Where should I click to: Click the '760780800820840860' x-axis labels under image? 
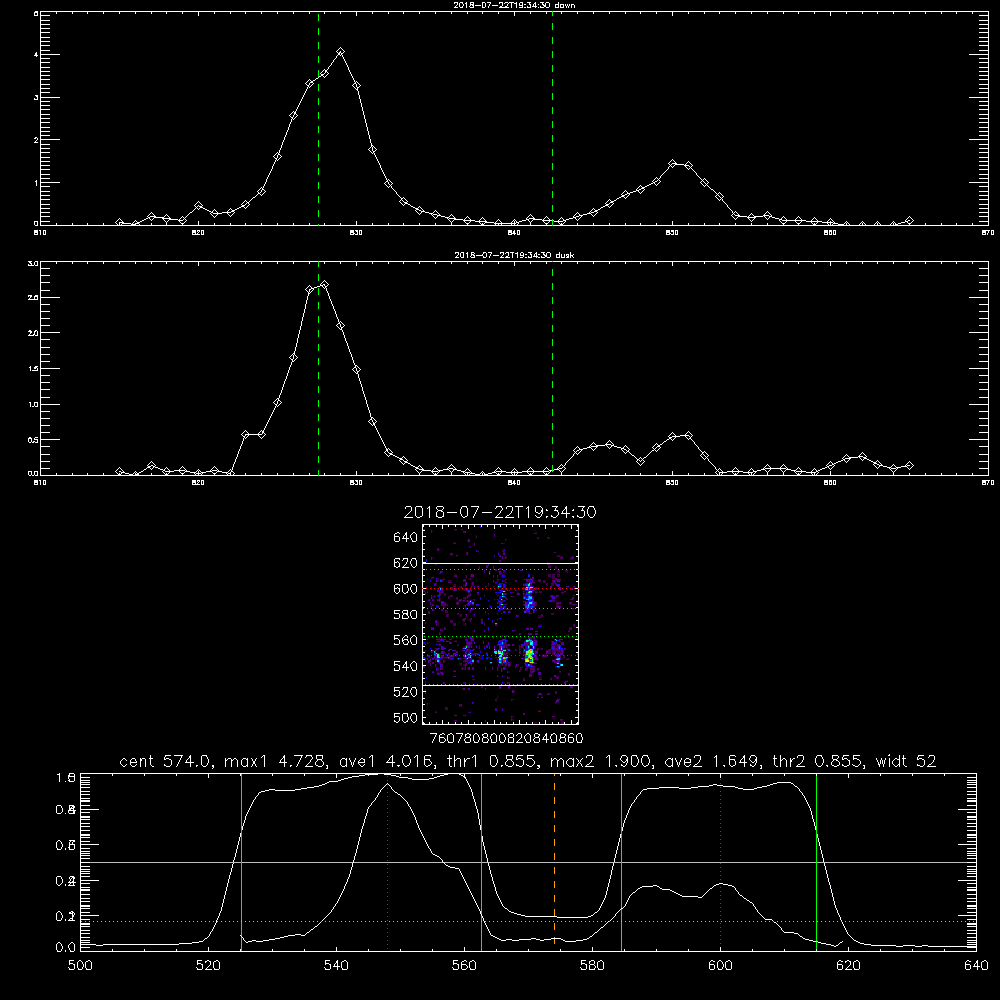pyautogui.click(x=506, y=738)
